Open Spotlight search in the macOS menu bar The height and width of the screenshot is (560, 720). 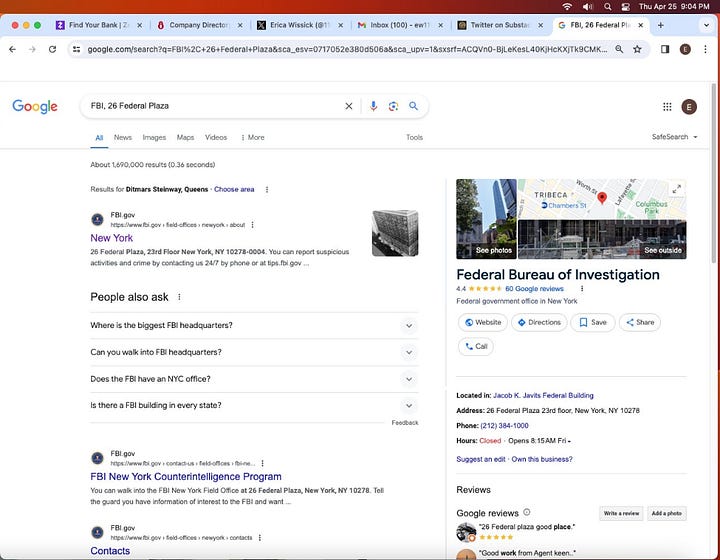click(608, 6)
